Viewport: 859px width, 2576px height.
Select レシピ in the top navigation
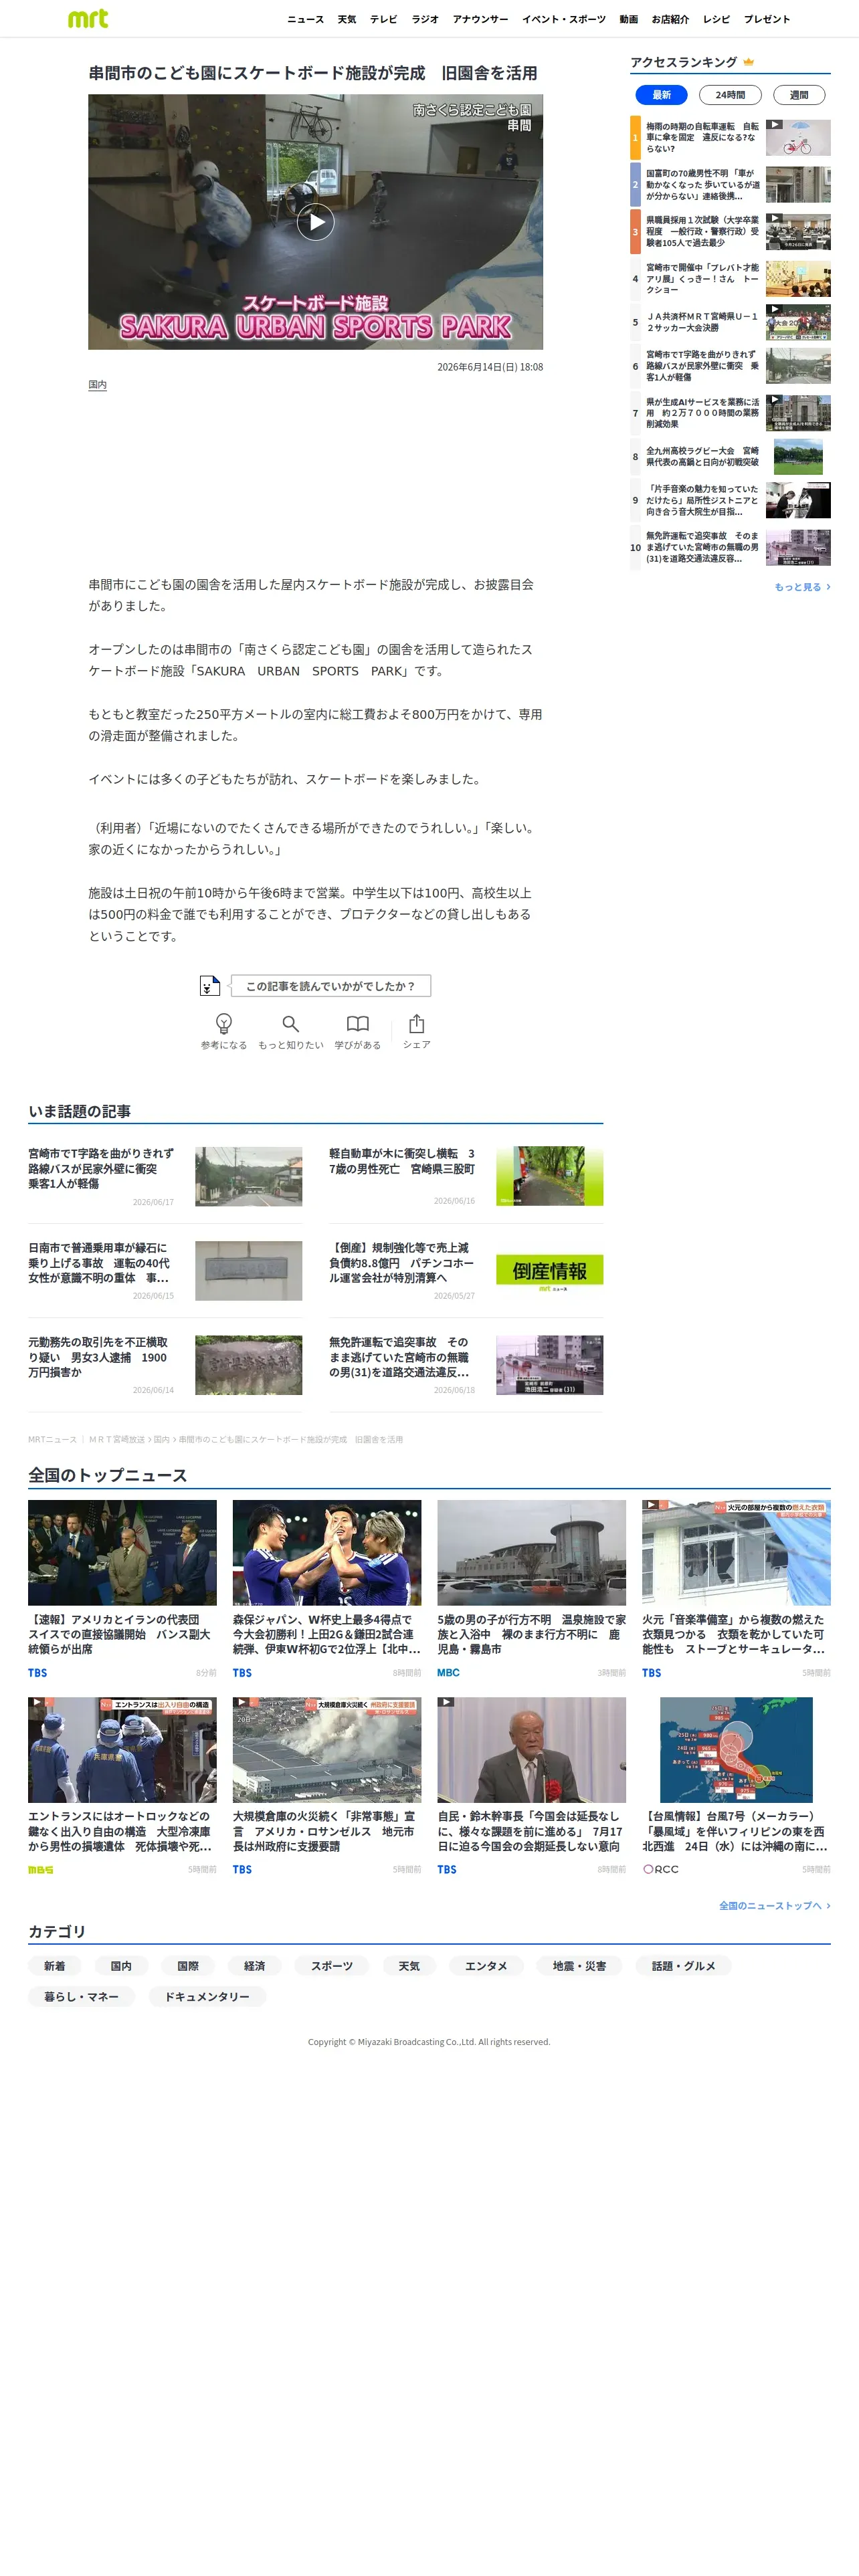716,19
